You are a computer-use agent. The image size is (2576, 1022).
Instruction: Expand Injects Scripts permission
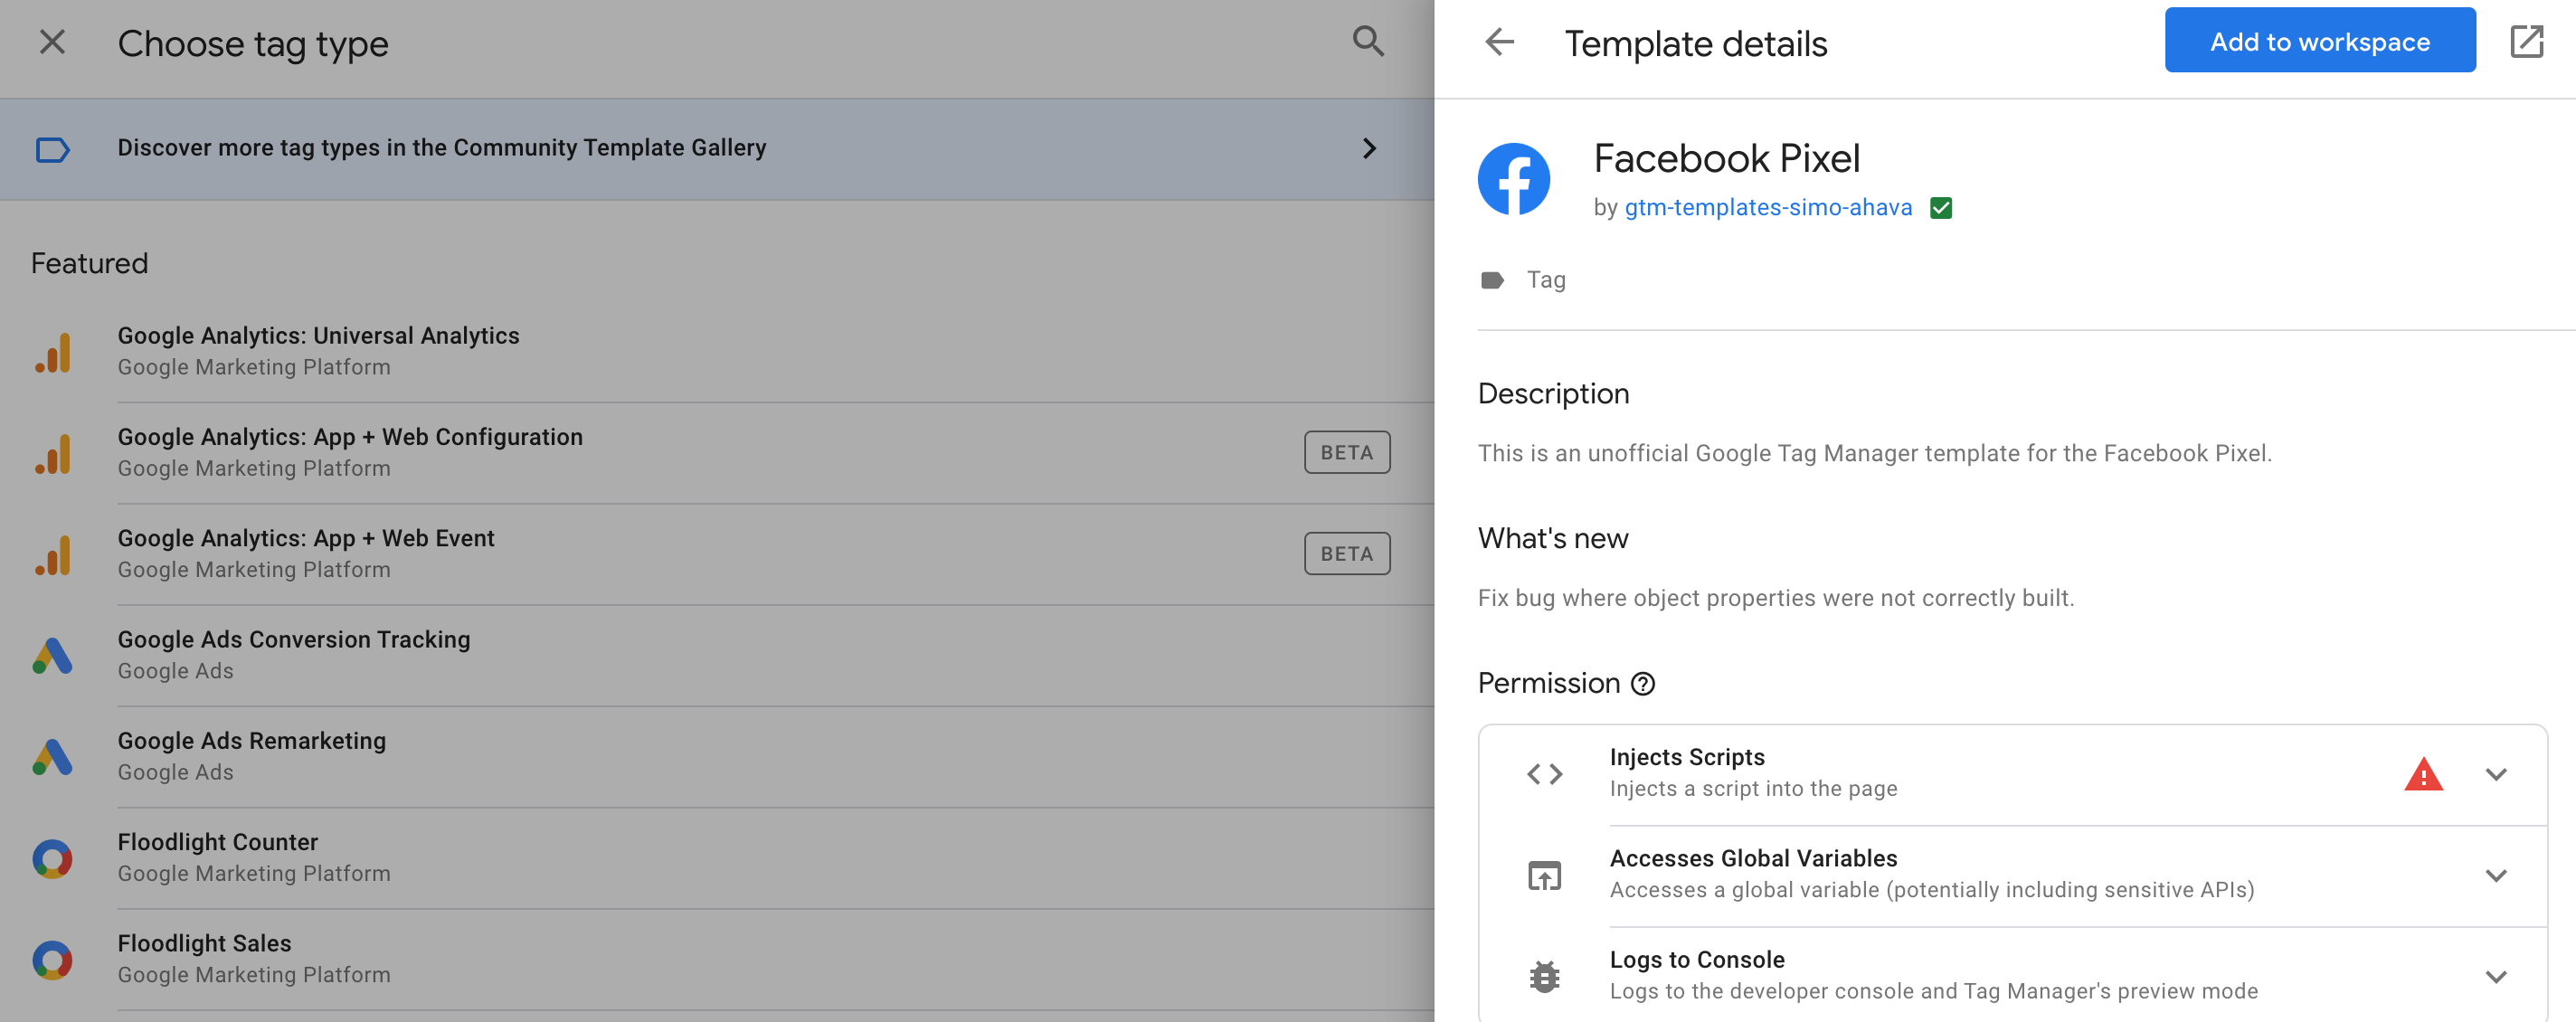click(x=2495, y=774)
